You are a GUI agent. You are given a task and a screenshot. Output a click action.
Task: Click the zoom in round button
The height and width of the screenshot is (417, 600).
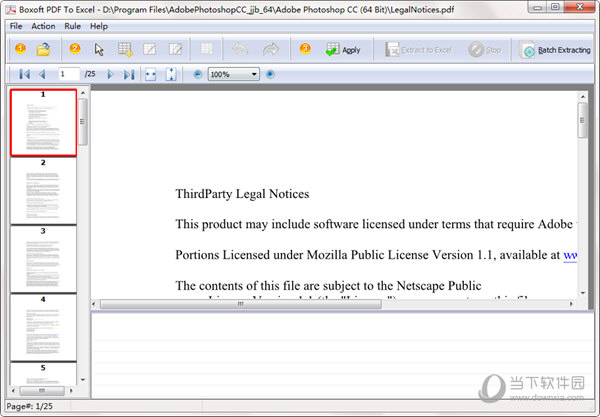click(x=270, y=74)
